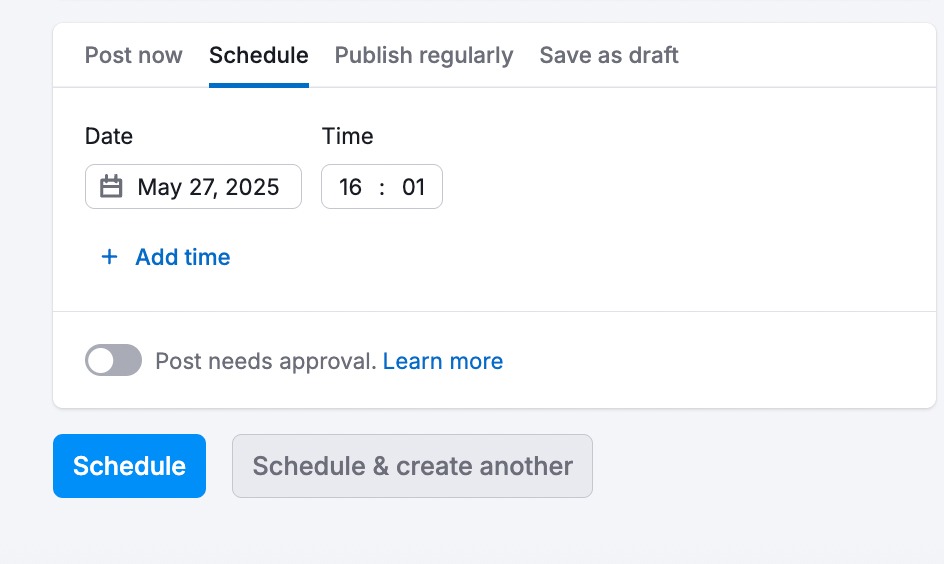Screen dimensions: 944x564
Task: Go to the Save as draft tab
Action: (x=608, y=55)
